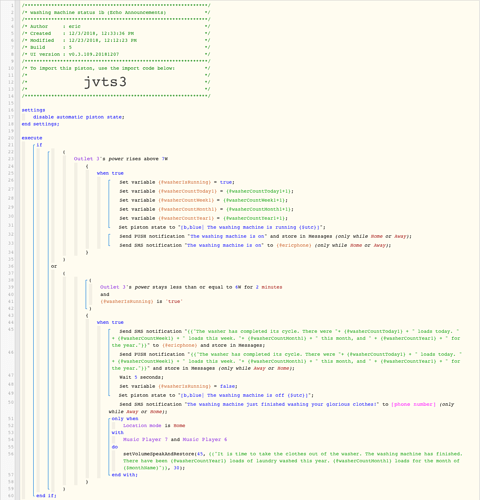This screenshot has height=500, width=482.
Task: Select the 'execute' keyword
Action: pyautogui.click(x=32, y=138)
